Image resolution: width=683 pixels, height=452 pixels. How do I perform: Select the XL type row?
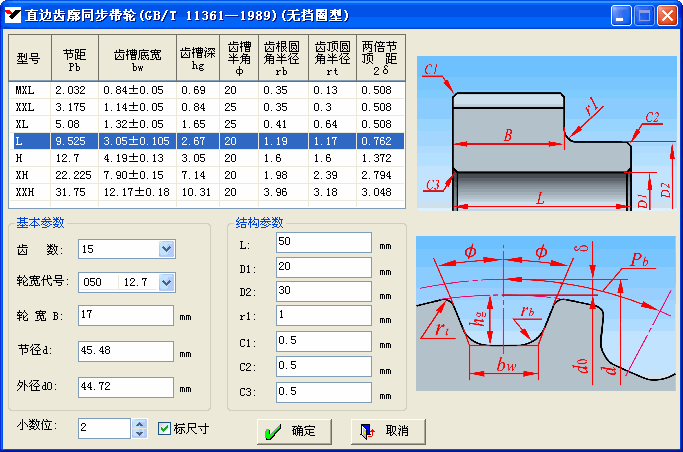coord(207,124)
